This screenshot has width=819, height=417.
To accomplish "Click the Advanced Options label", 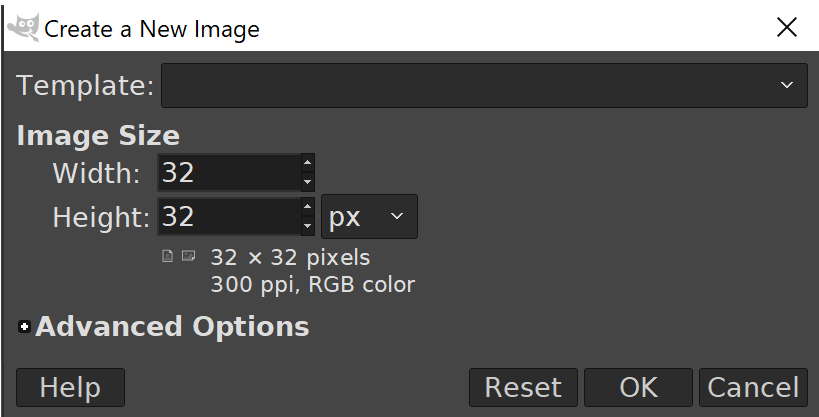I will (x=172, y=327).
